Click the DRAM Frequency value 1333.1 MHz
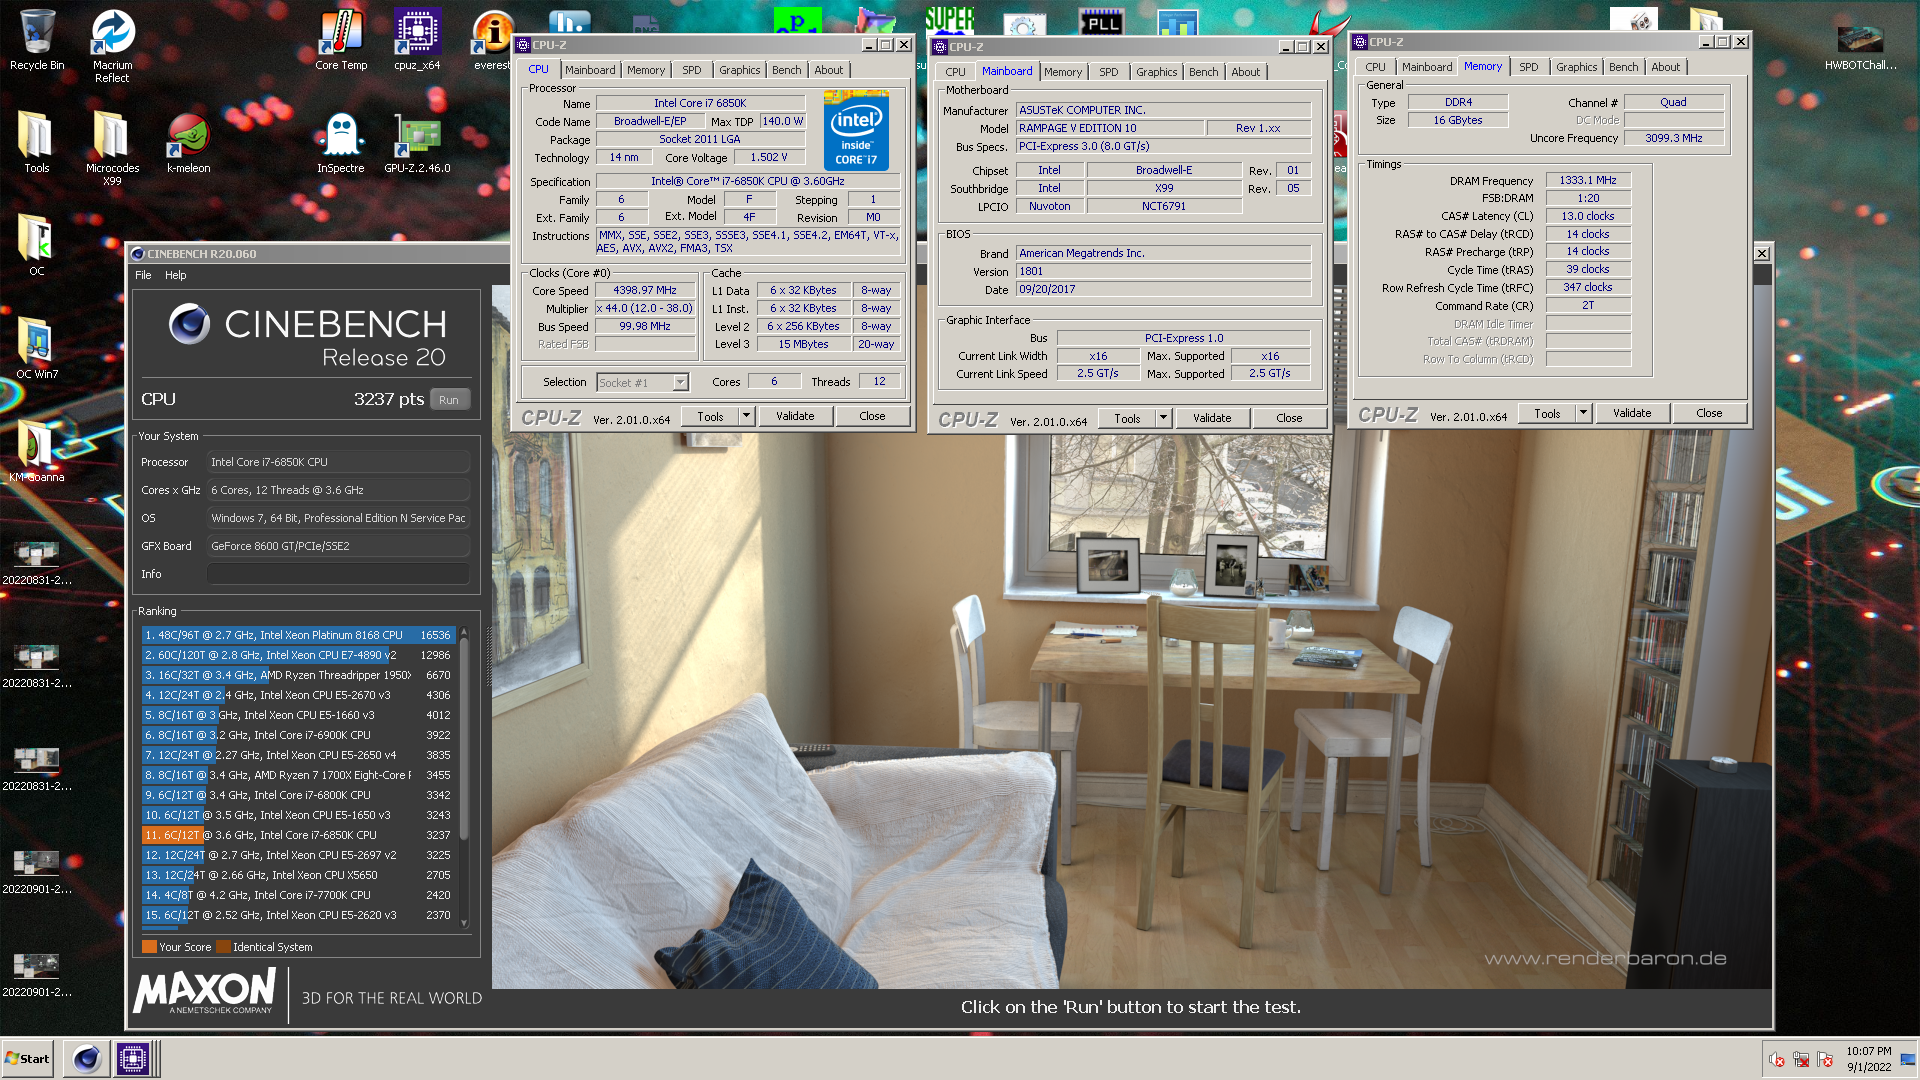 (1588, 180)
